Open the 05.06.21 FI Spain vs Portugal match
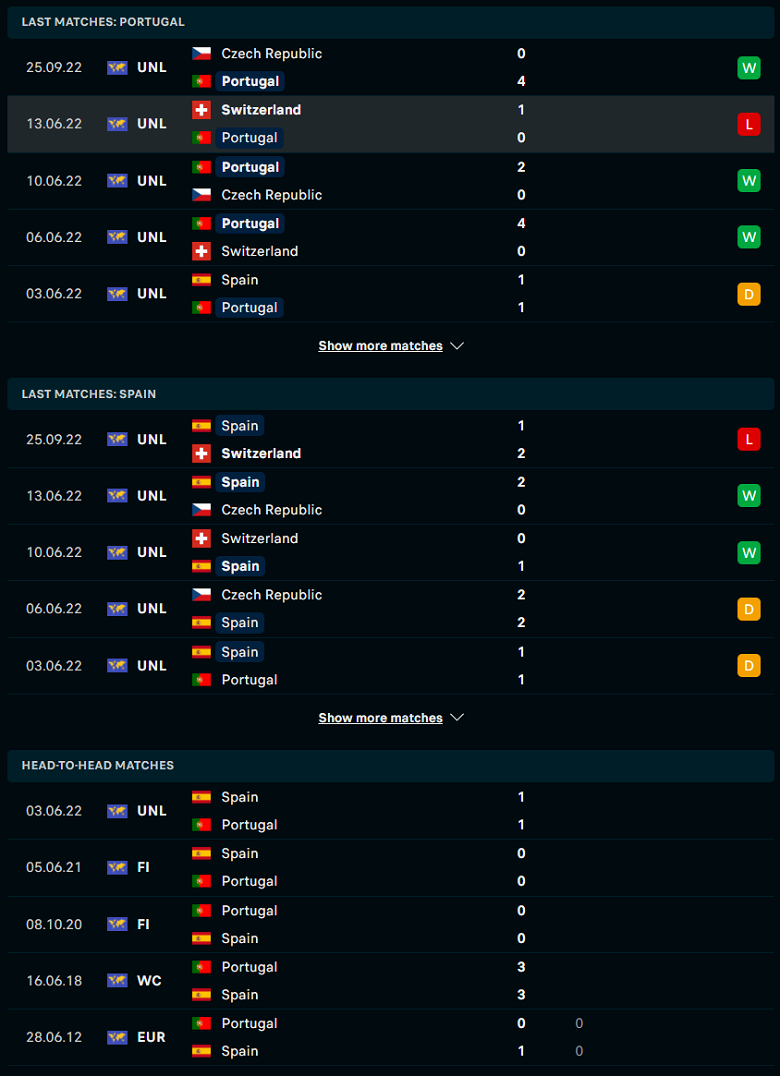Screen dimensions: 780x1076 390,867
